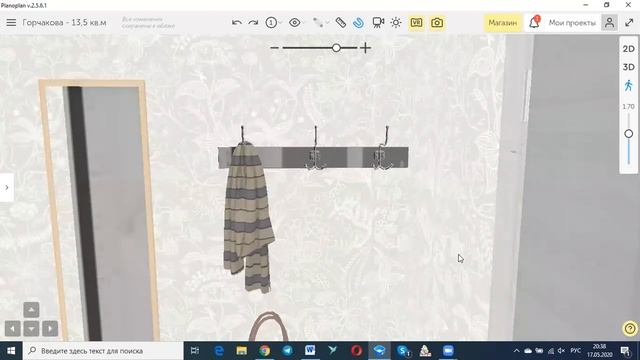Open the video camera tour tool
This screenshot has width=640, height=360.
pyautogui.click(x=378, y=23)
